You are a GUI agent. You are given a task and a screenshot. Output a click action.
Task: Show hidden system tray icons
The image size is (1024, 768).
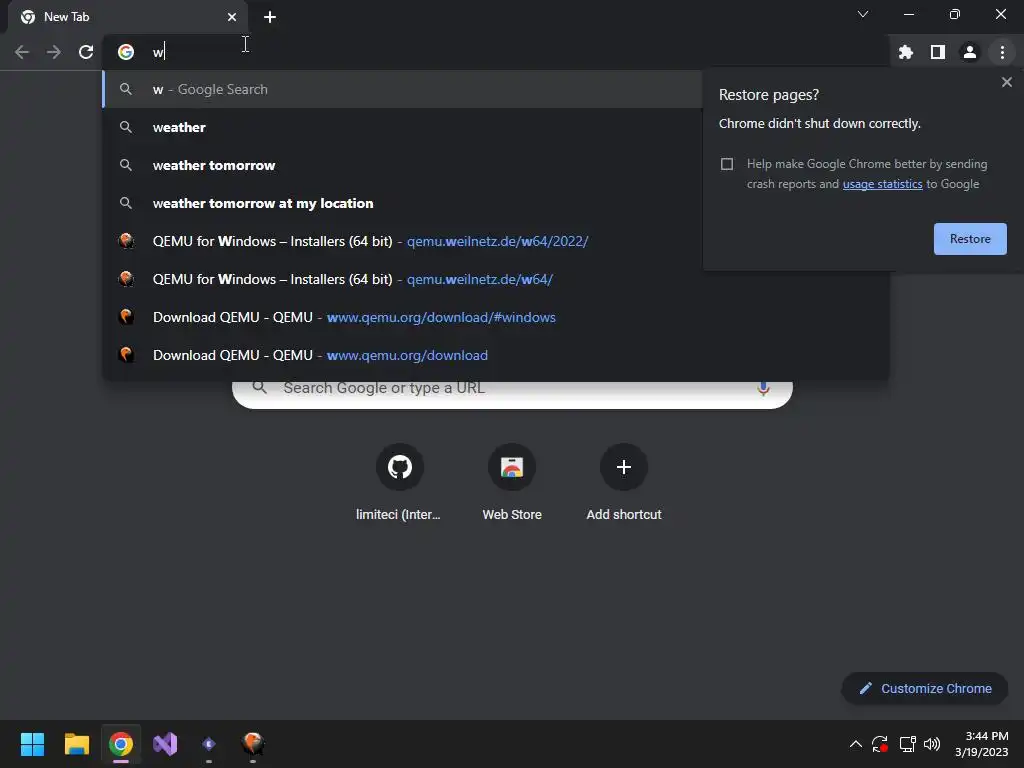tap(856, 744)
